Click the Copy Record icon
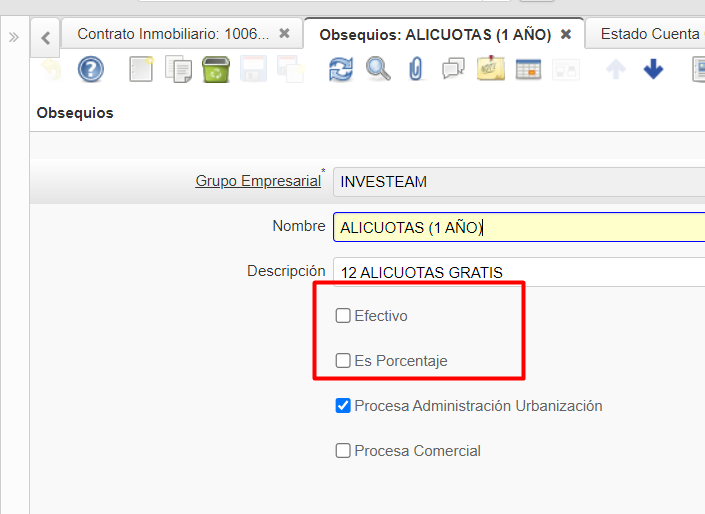 click(x=179, y=69)
